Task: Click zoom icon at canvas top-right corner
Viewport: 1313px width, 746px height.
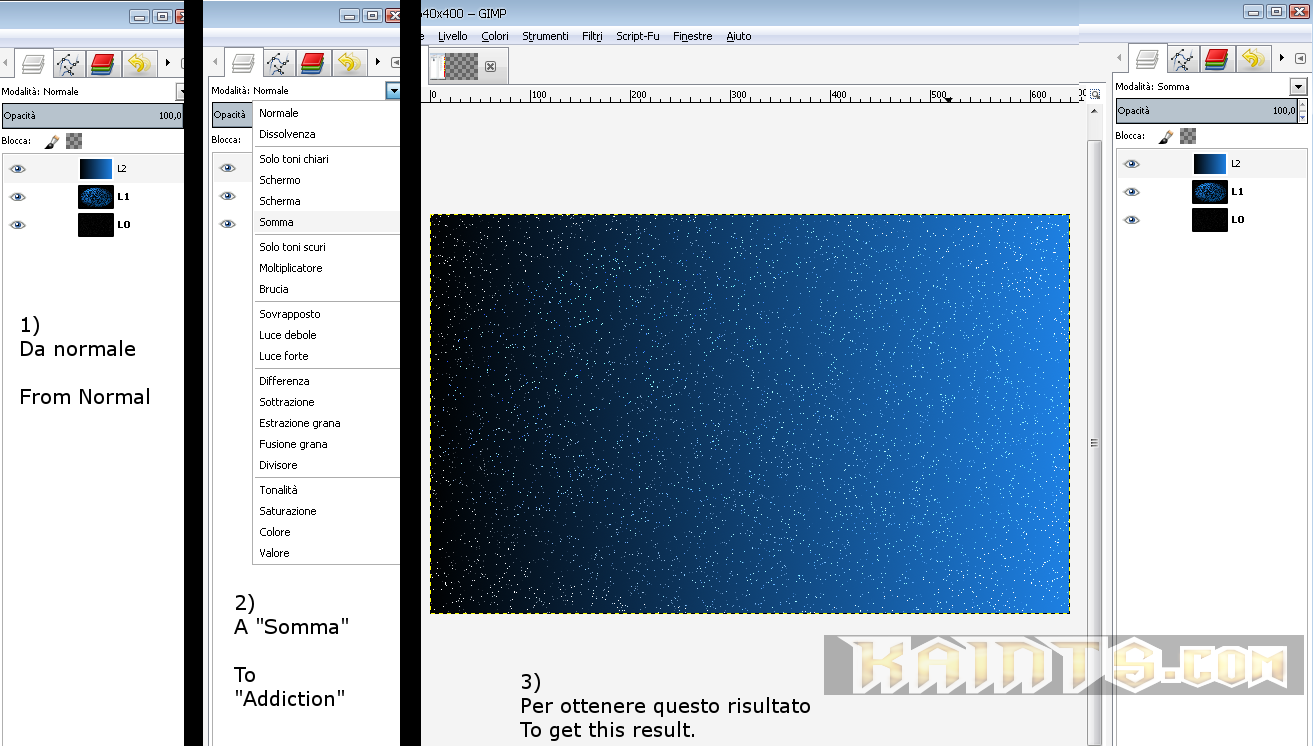Action: [x=1095, y=95]
